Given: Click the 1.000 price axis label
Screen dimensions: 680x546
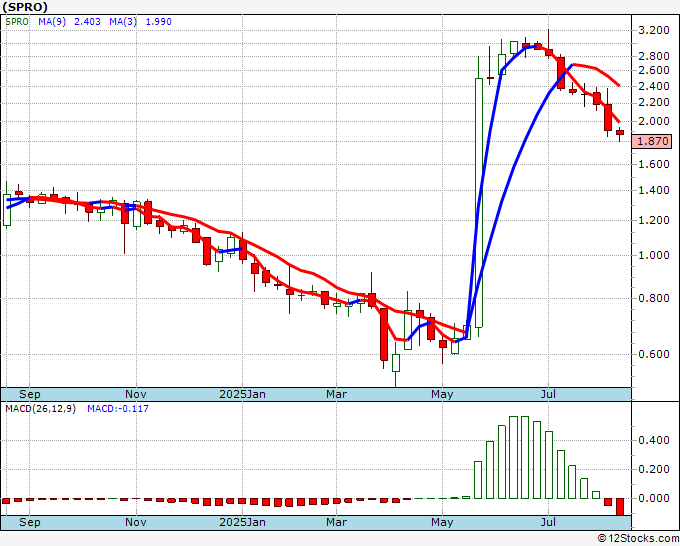Looking at the screenshot, I should pyautogui.click(x=654, y=255).
